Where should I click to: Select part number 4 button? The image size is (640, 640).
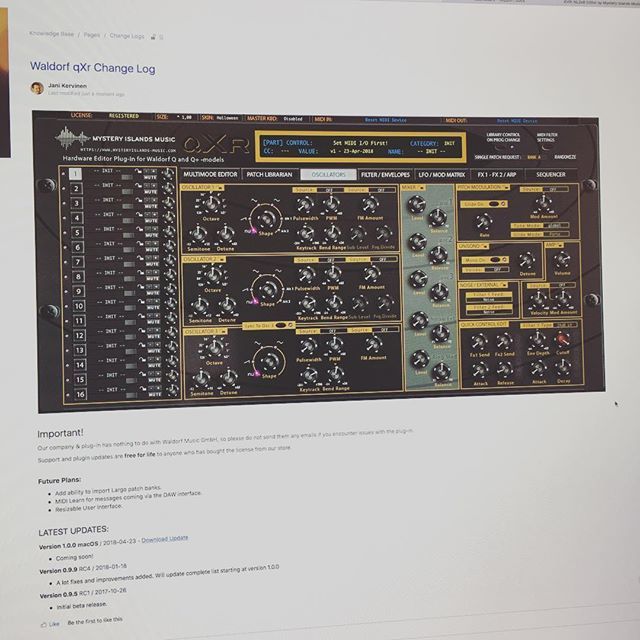pyautogui.click(x=77, y=218)
